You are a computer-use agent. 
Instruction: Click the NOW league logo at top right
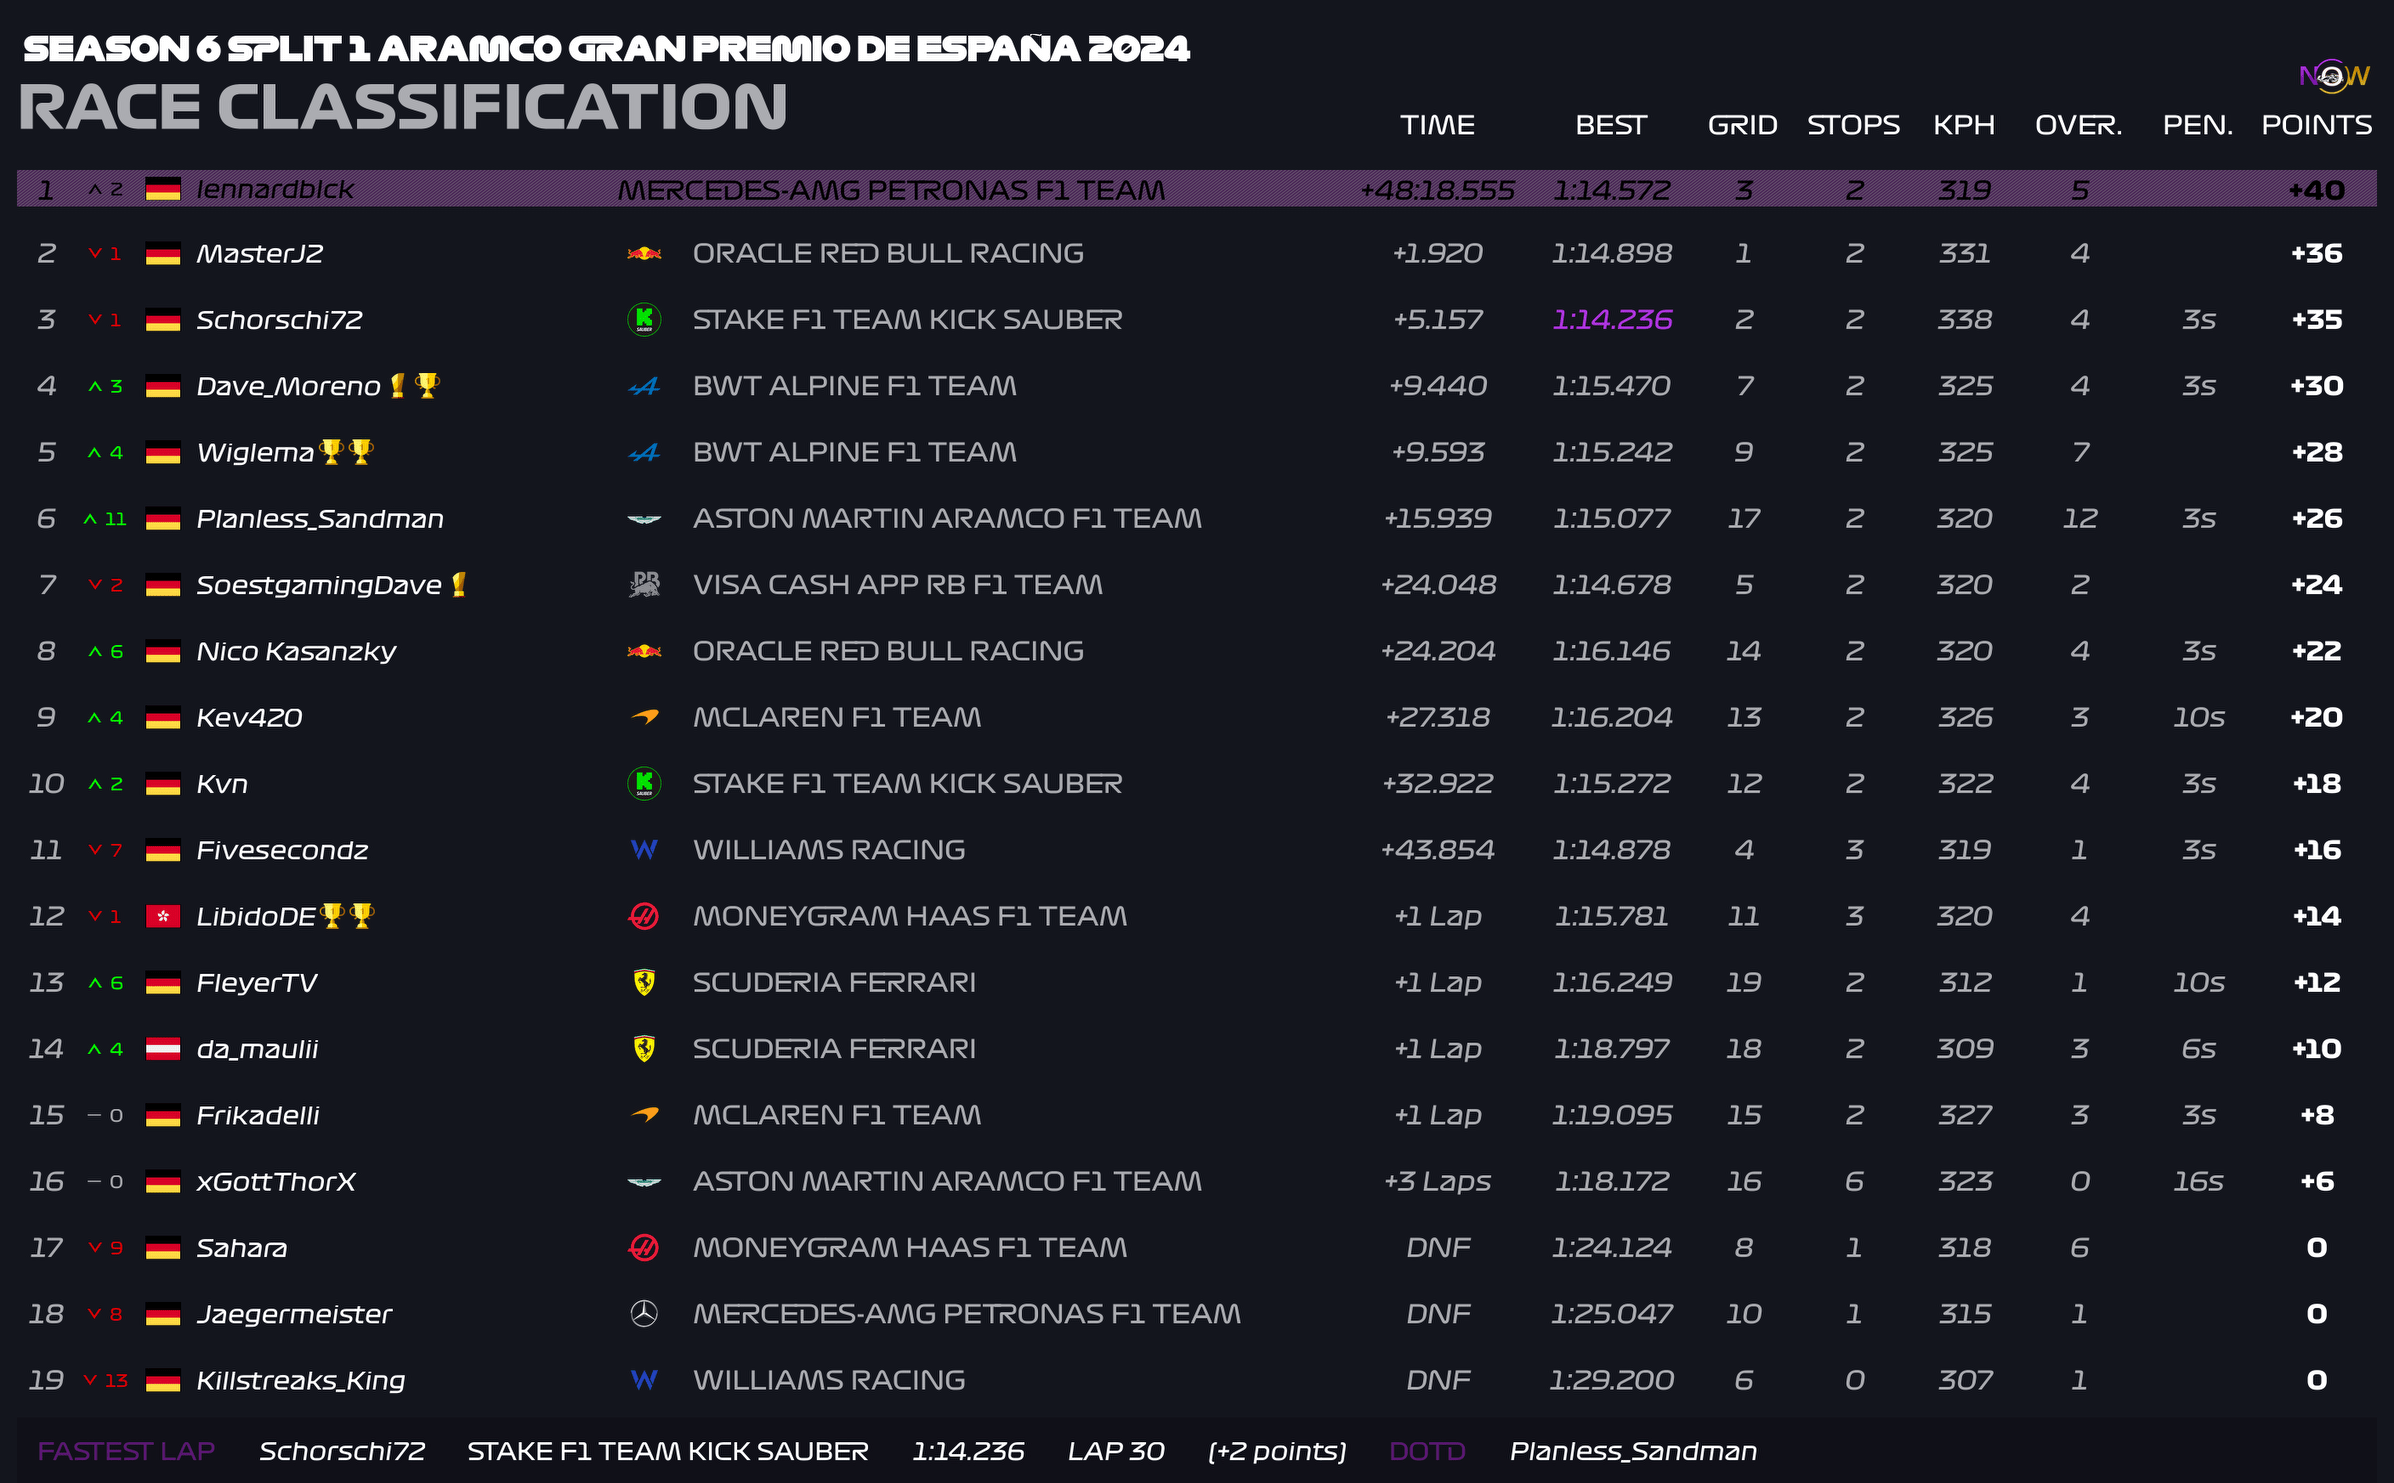2334,76
